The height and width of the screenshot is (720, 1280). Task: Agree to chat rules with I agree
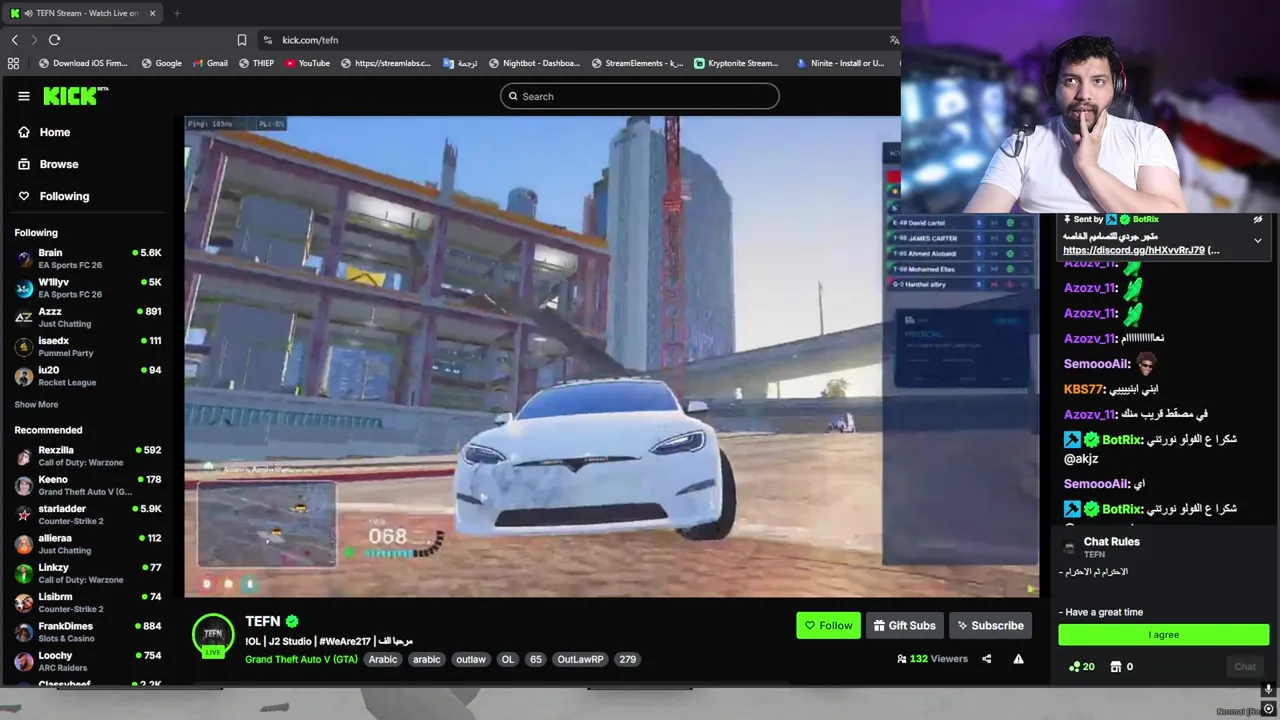click(1164, 634)
